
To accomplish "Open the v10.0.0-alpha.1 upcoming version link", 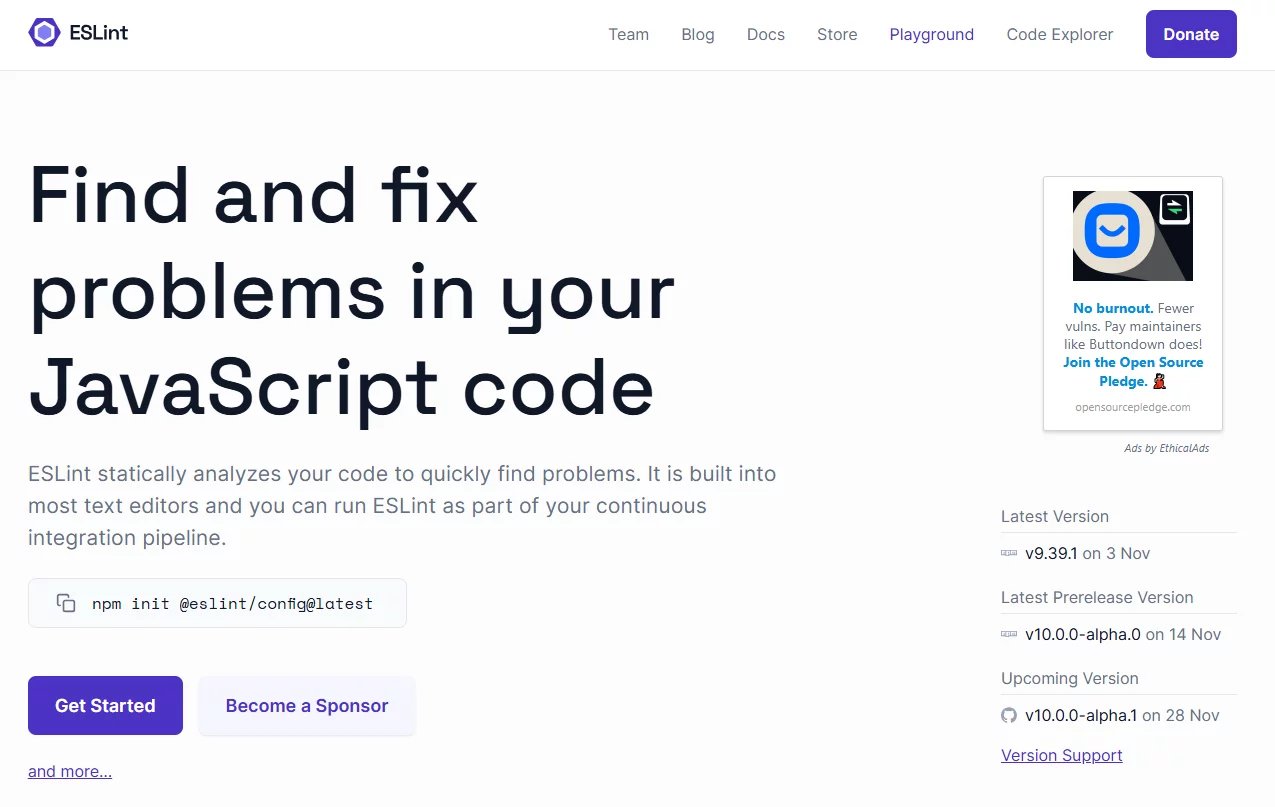I will pos(1081,715).
